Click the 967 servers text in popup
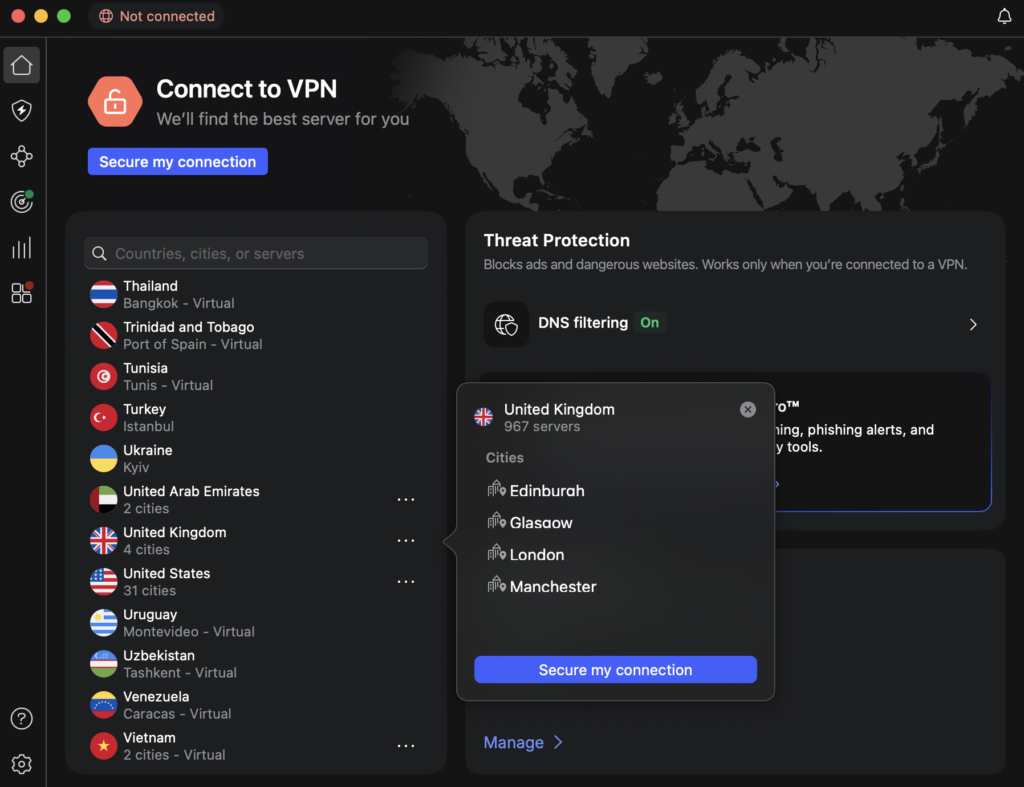The width and height of the screenshot is (1024, 787). tap(541, 426)
